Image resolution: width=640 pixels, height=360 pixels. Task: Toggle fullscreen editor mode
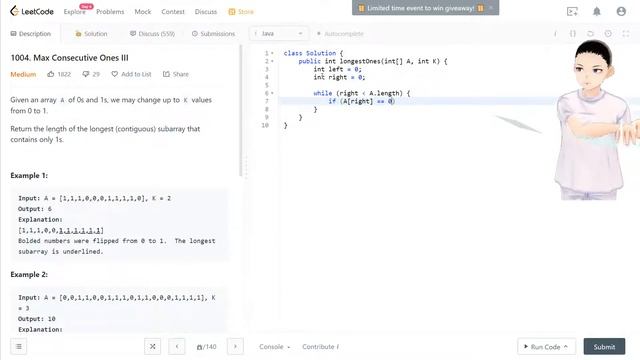click(x=626, y=33)
